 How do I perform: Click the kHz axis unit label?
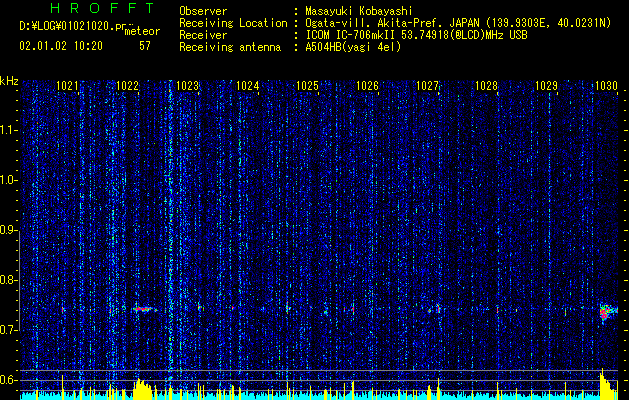pos(9,81)
